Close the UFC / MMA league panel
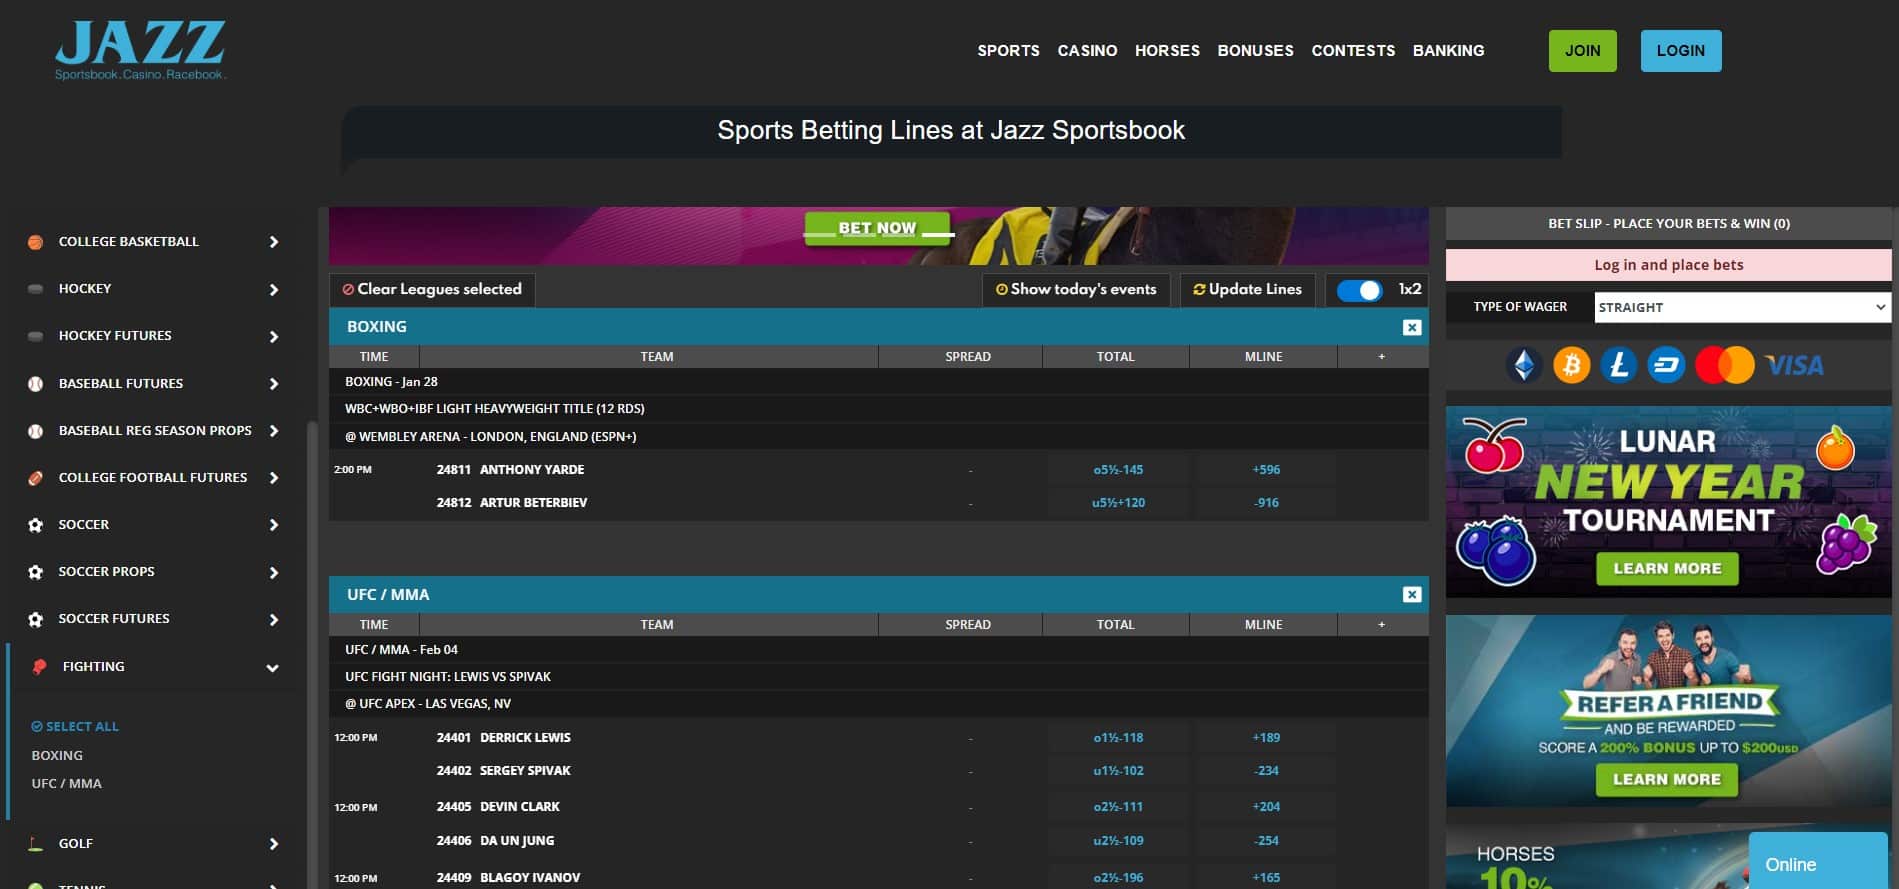Screen dimensions: 1899x889 pos(1412,595)
